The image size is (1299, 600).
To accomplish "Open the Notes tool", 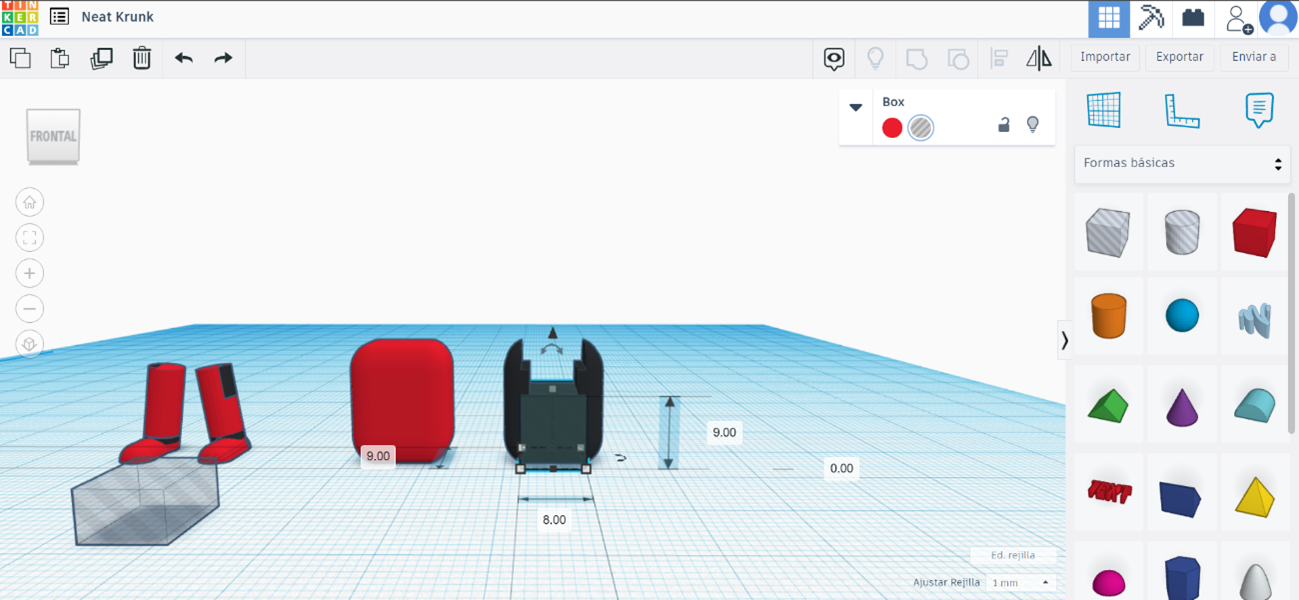I will point(1258,110).
